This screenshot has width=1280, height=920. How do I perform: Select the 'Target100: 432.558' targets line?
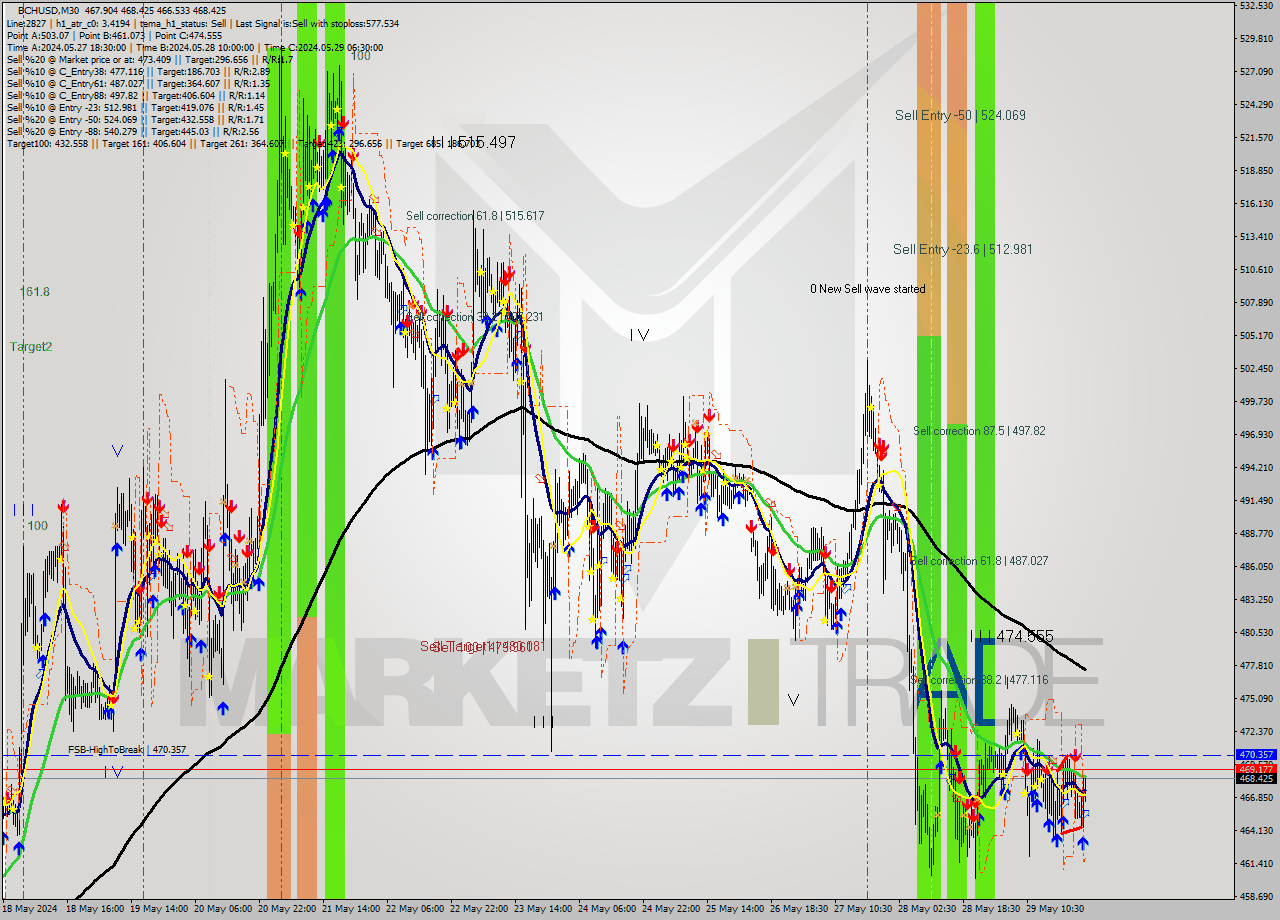coord(242,143)
